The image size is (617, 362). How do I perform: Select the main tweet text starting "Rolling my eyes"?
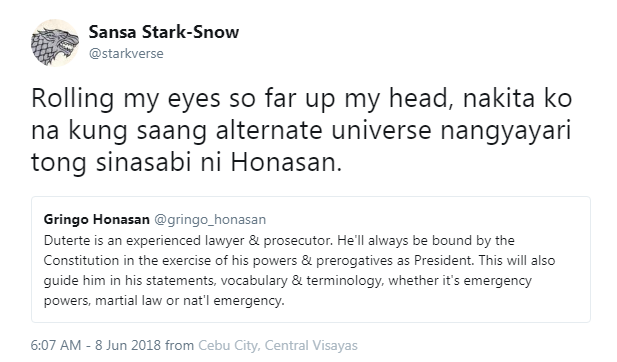pos(301,130)
